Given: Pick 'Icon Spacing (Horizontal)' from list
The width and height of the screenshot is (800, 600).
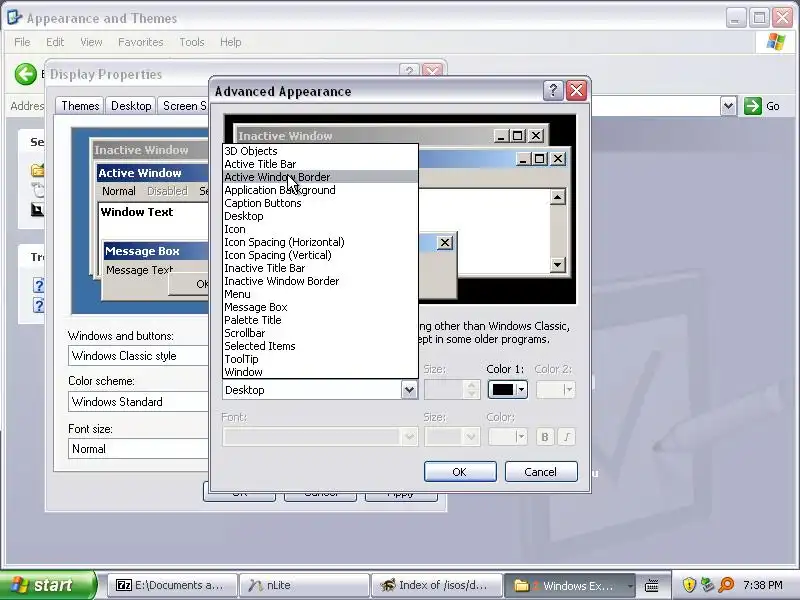Looking at the screenshot, I should tap(320, 242).
